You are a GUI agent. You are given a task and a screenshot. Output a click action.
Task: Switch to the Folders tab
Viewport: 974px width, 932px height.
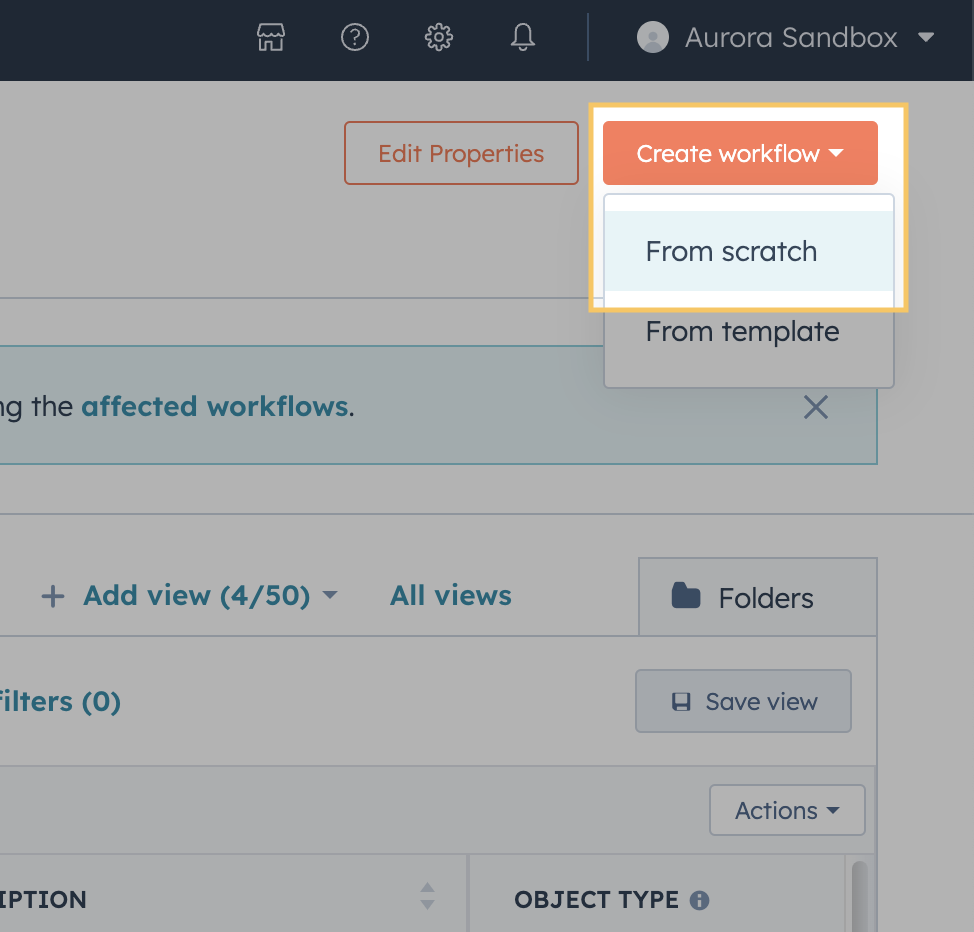point(757,597)
